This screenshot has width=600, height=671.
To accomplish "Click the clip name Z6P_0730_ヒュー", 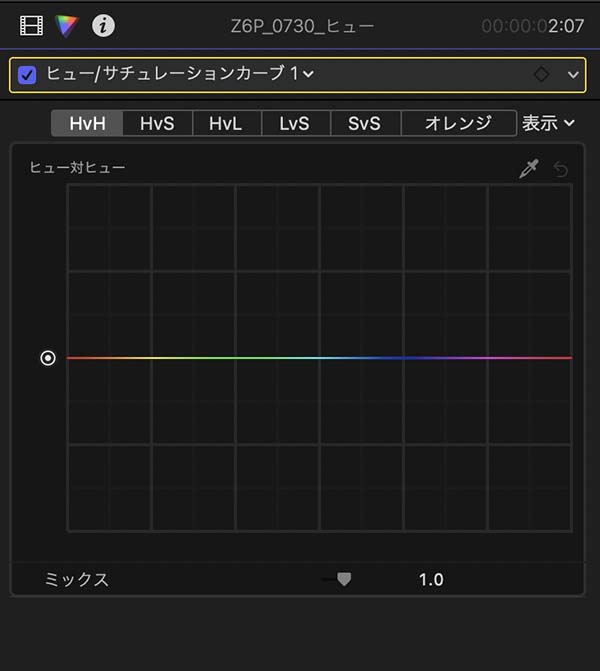I will (302, 26).
